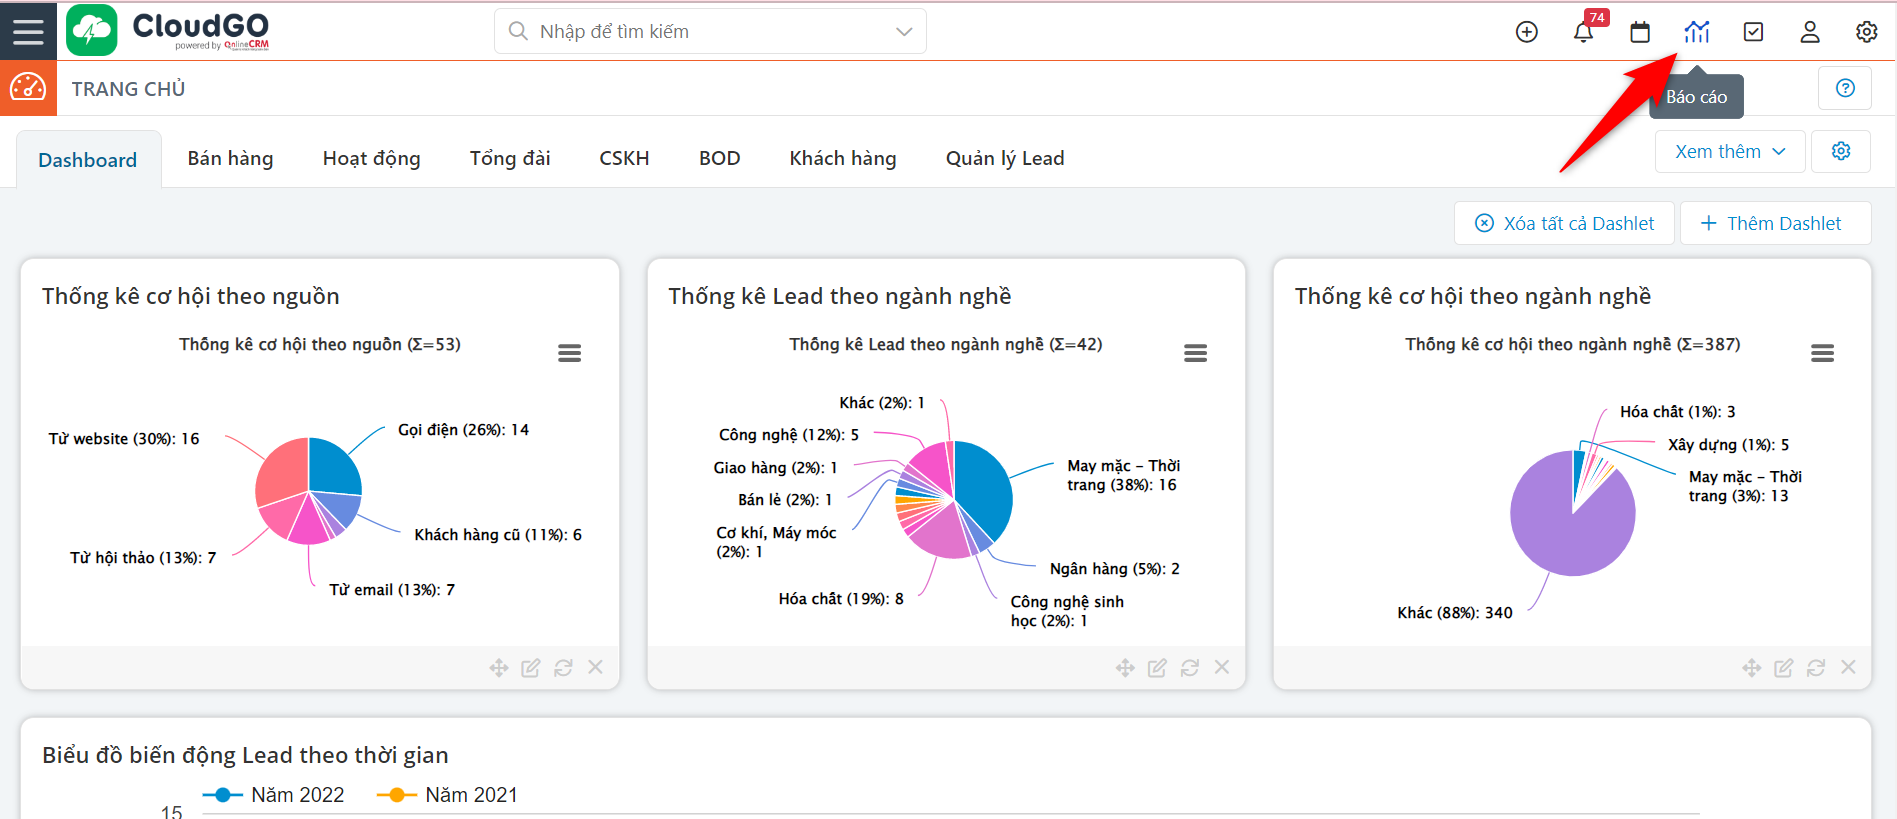The image size is (1897, 819).
Task: Toggle Năm 2022 series in legend
Action: coord(274,795)
